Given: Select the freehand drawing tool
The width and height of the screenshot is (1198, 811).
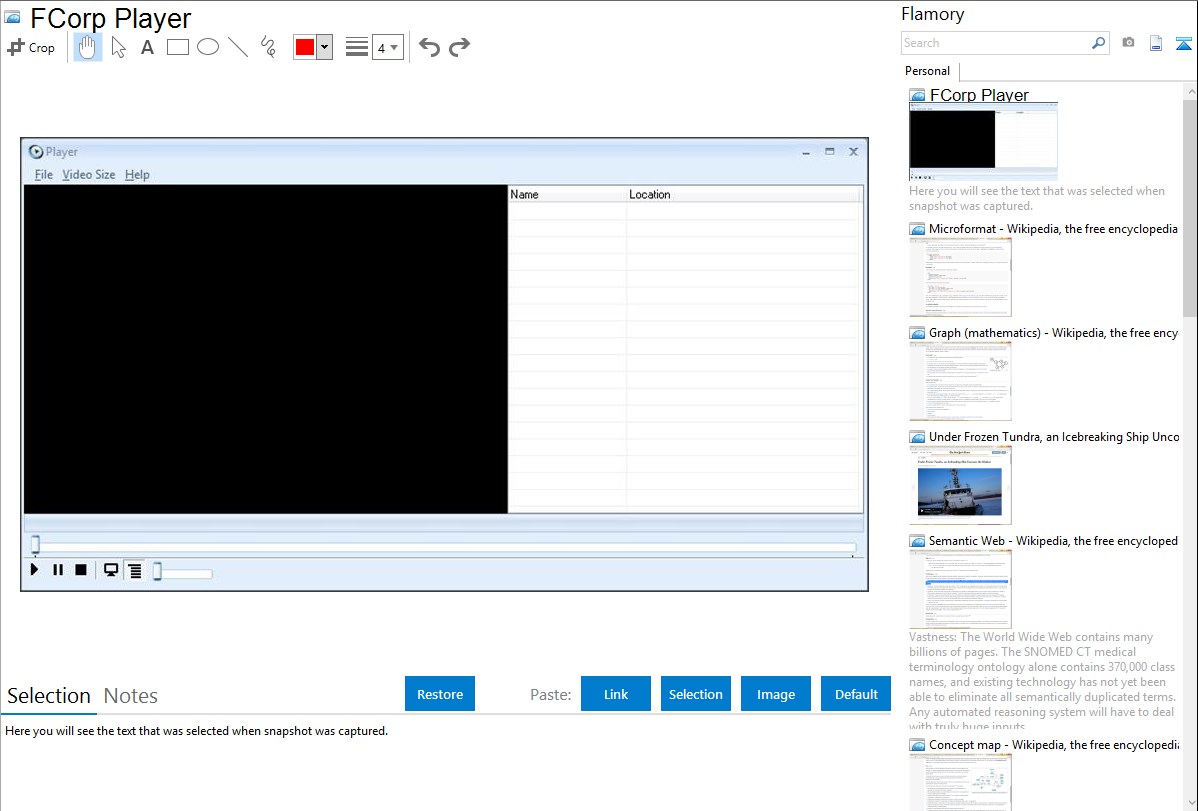Looking at the screenshot, I should tap(268, 47).
